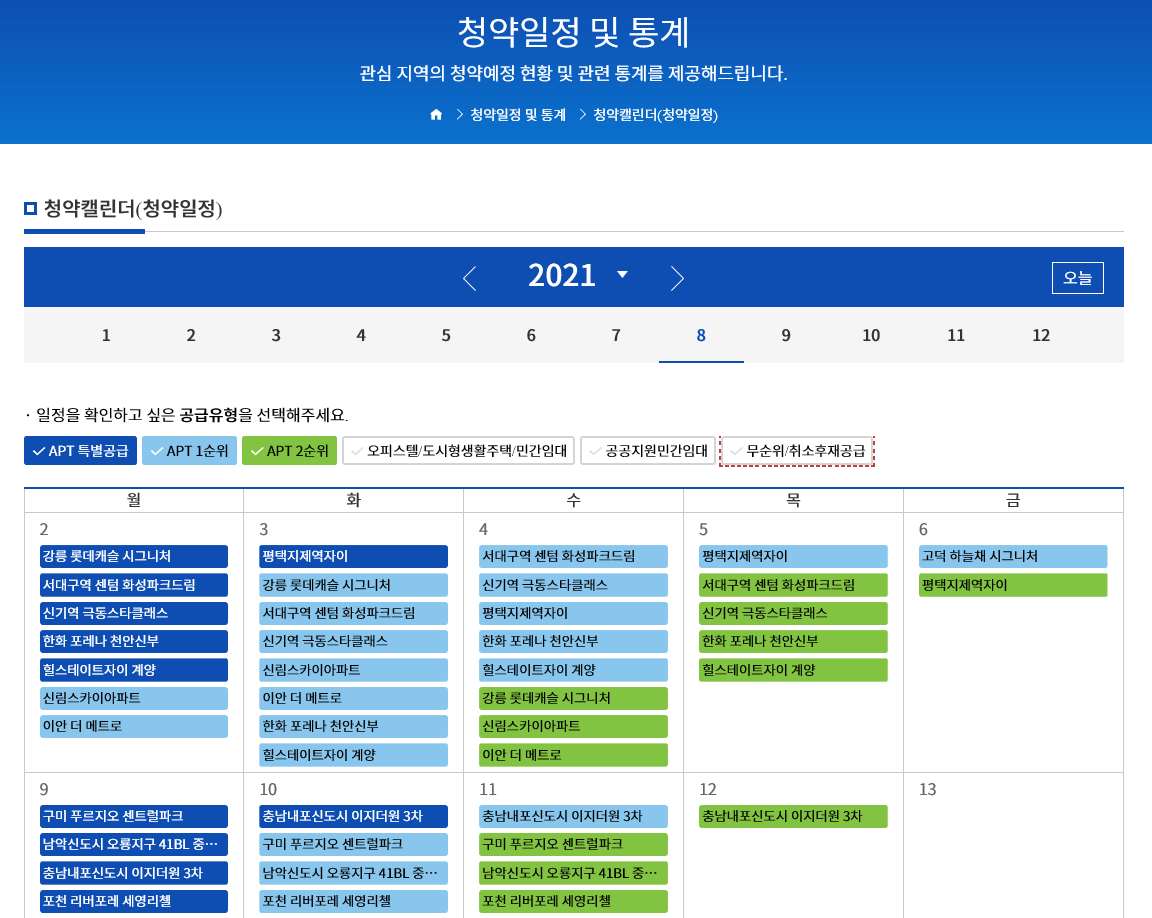Image resolution: width=1152 pixels, height=918 pixels.
Task: Open 신기역 극동스타클래스 on the 2nd
Action: click(134, 613)
